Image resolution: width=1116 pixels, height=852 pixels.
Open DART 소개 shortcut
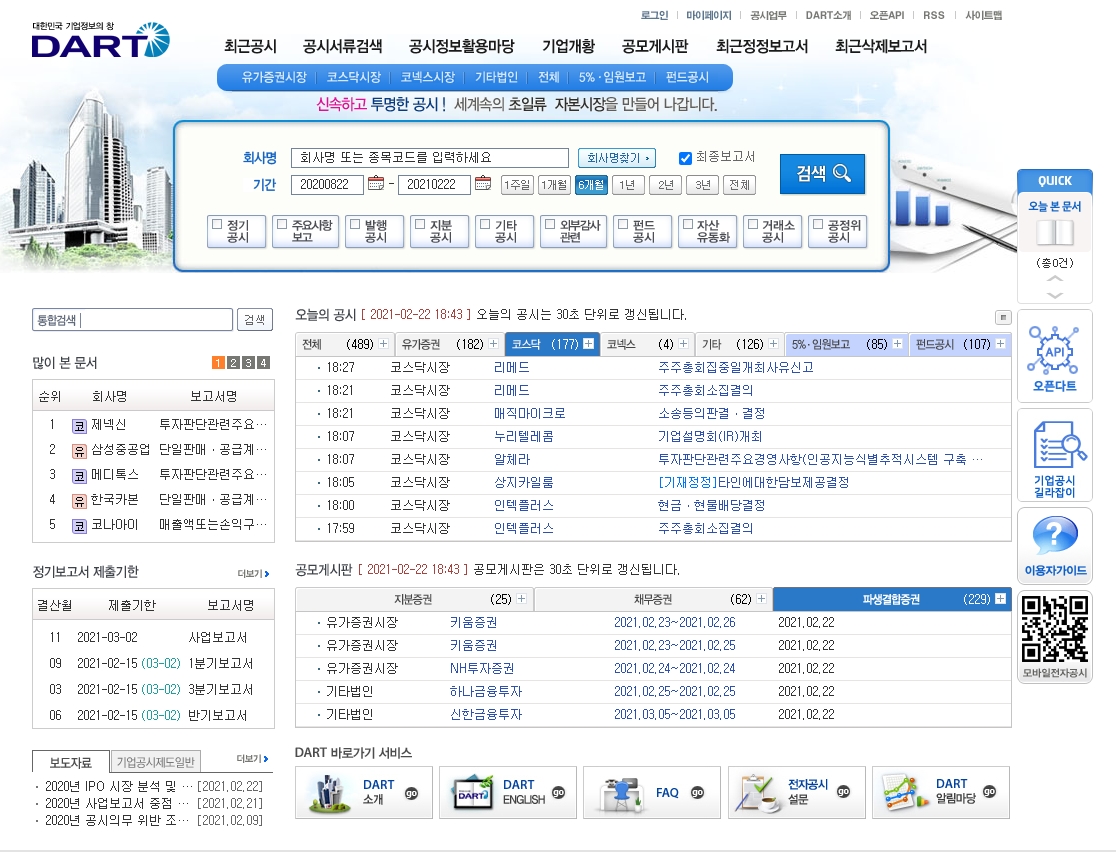[x=364, y=792]
